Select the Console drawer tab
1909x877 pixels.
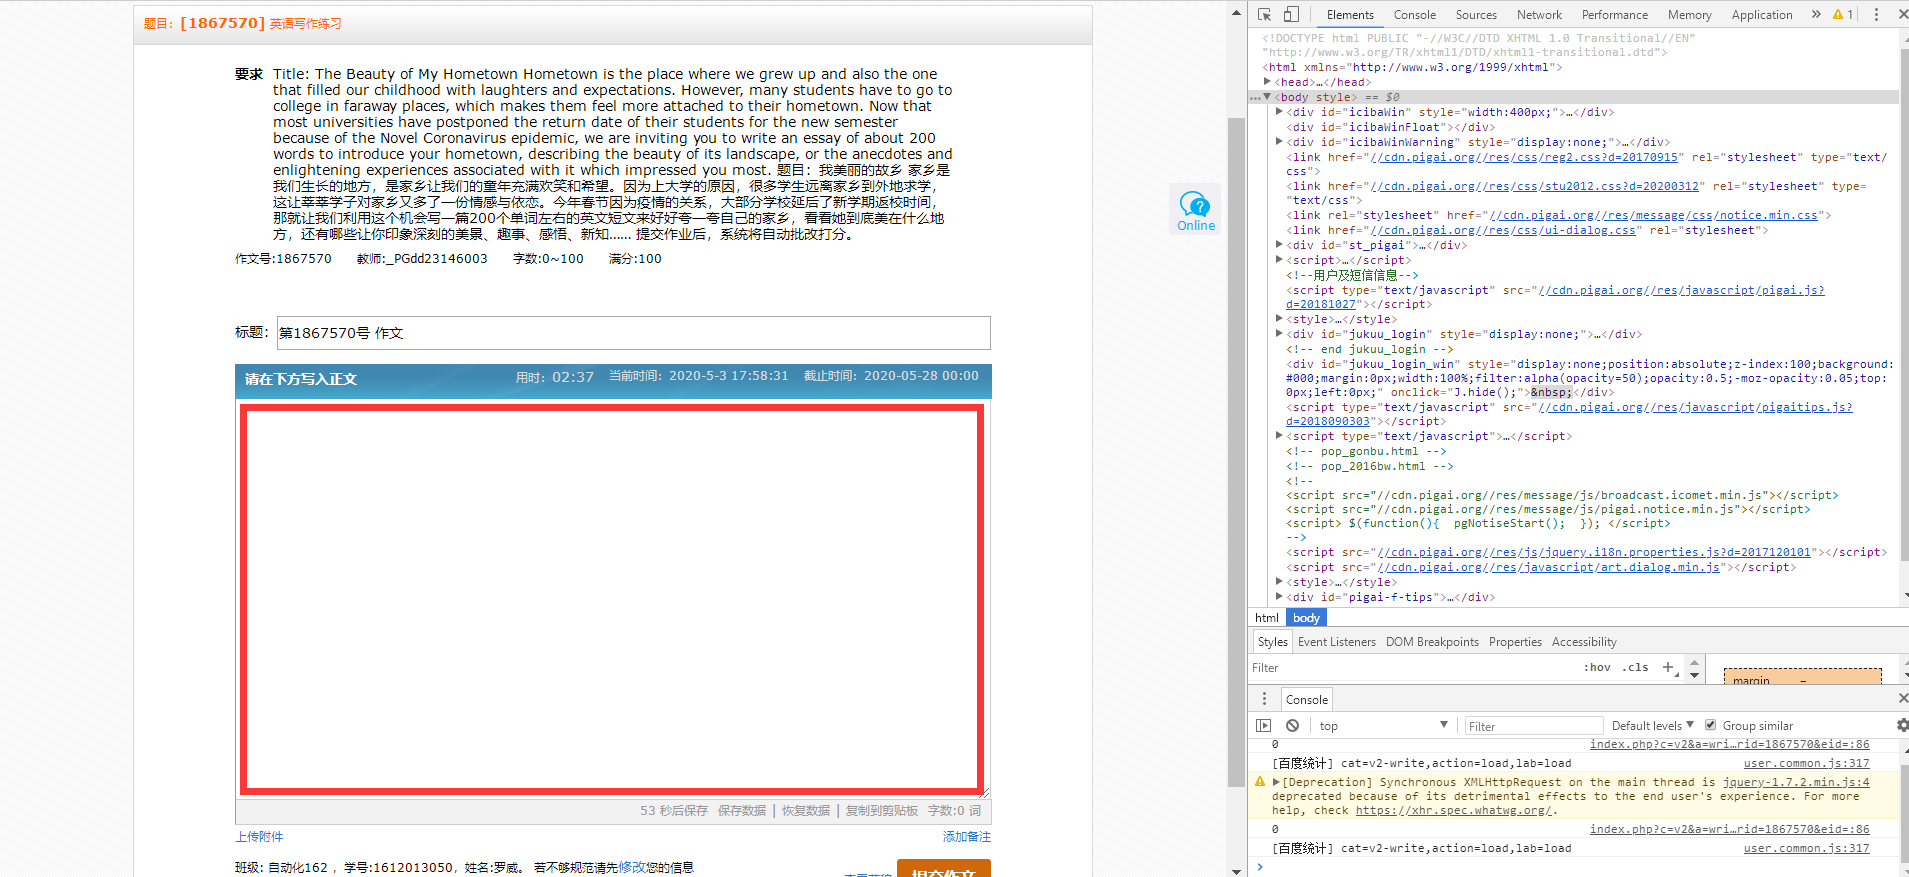(x=1306, y=699)
